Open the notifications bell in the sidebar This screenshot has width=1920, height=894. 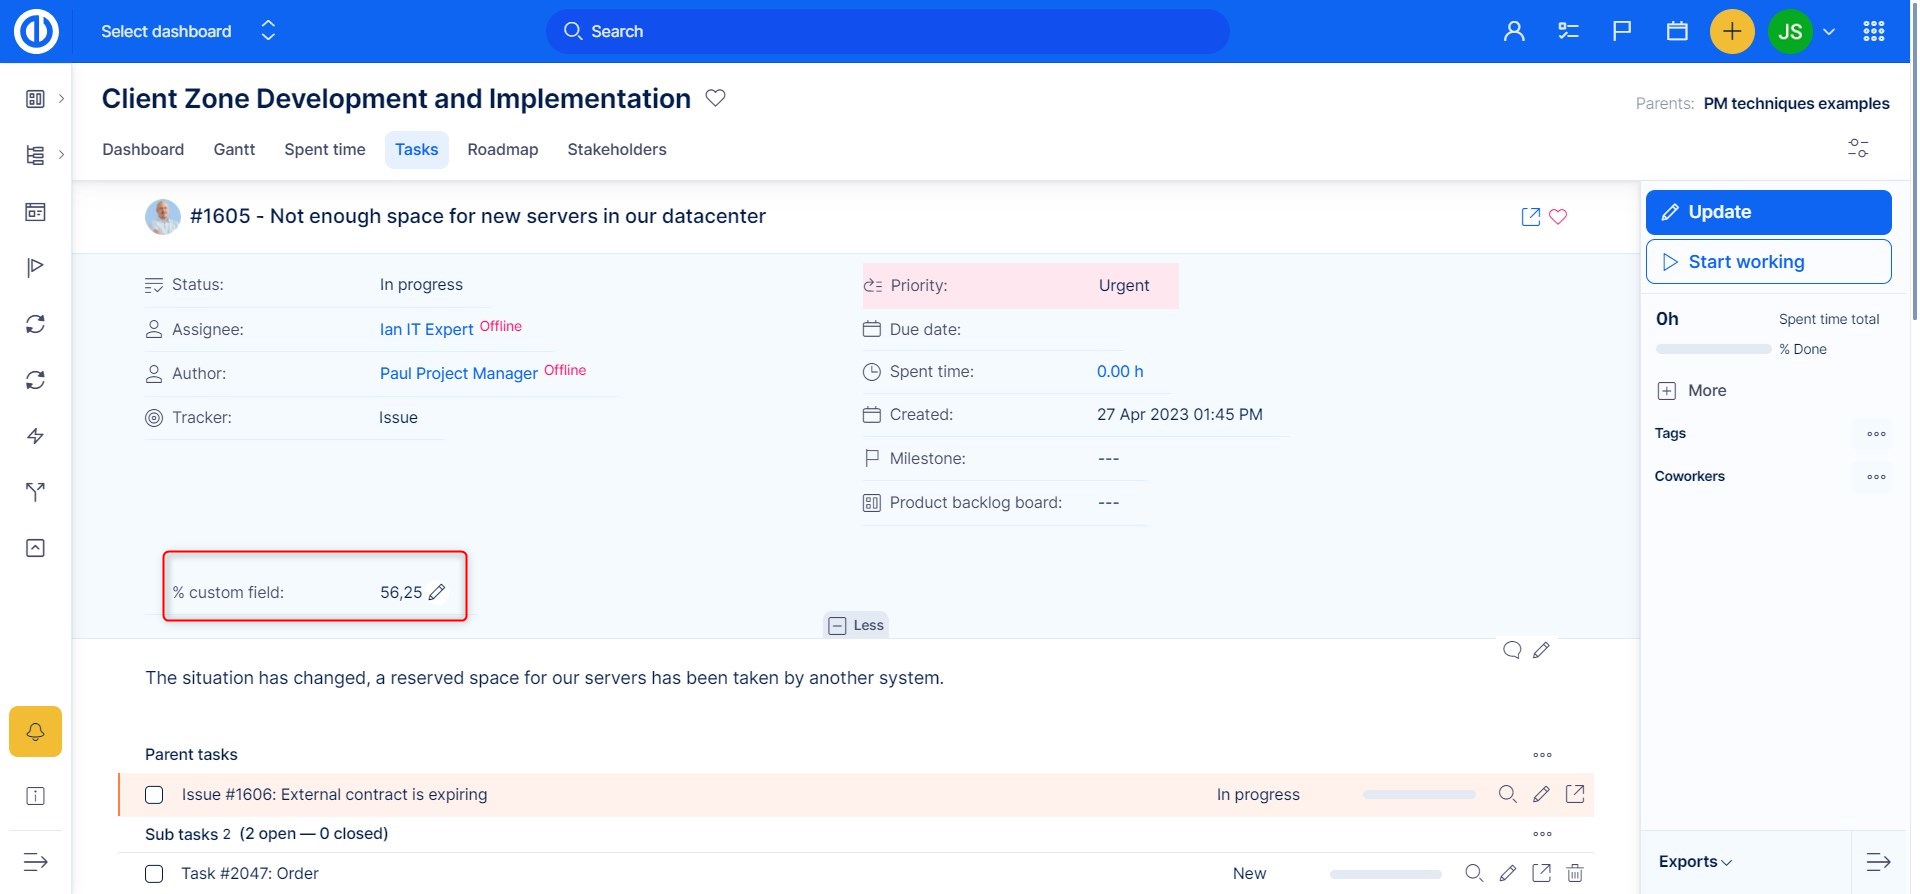(x=35, y=732)
